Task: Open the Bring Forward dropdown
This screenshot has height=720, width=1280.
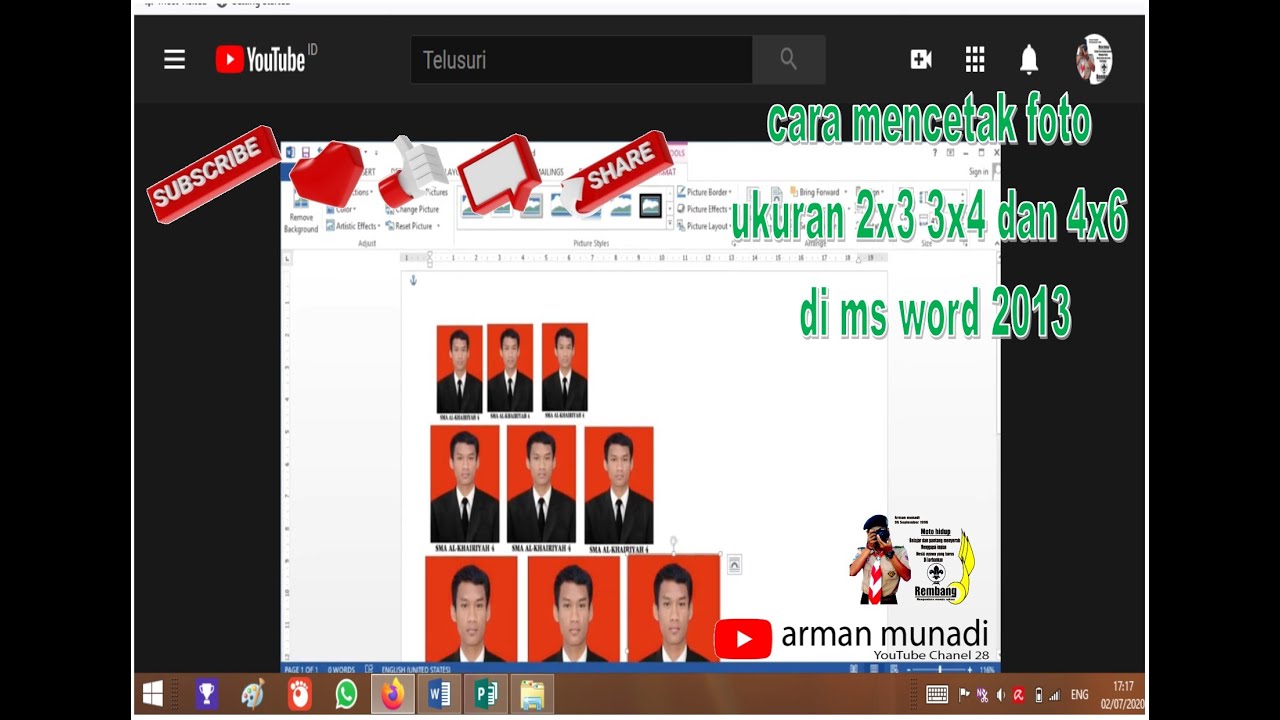Action: pos(819,192)
